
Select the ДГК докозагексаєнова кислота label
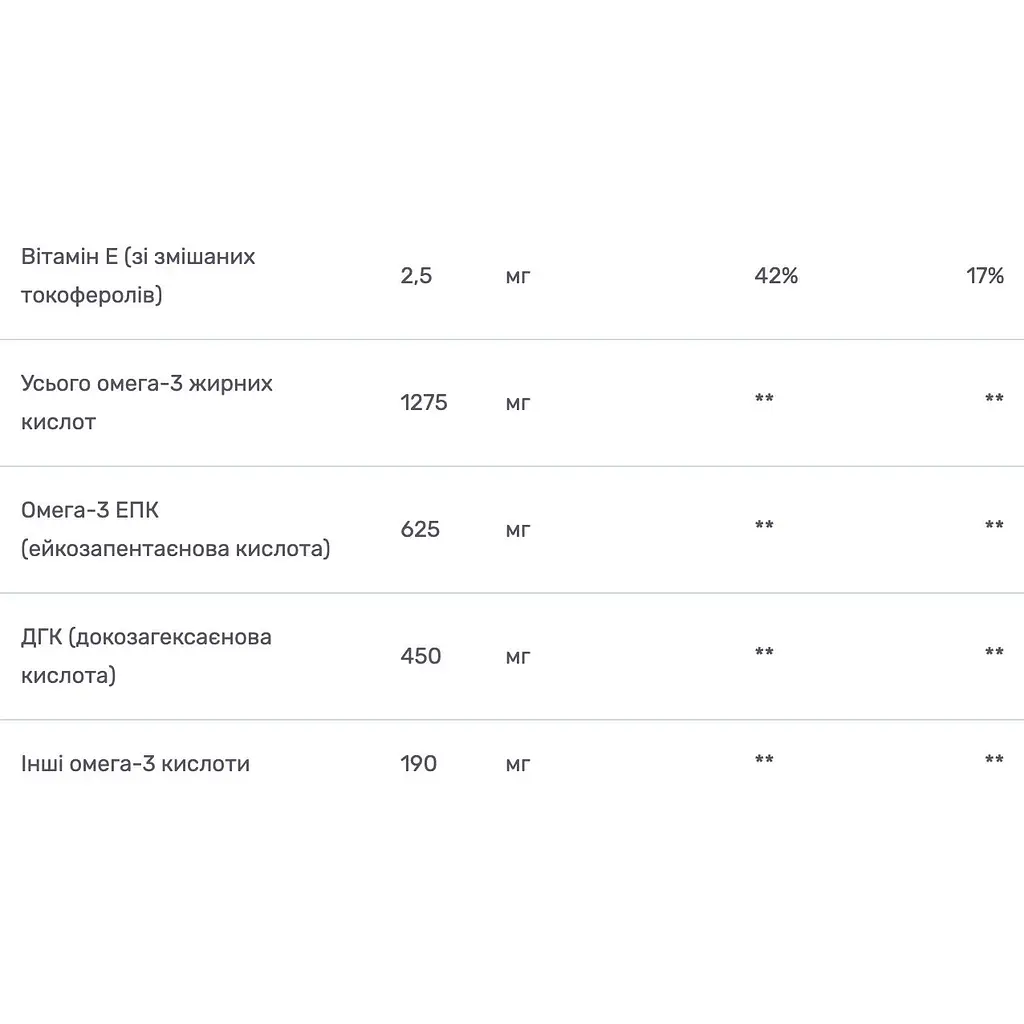pyautogui.click(x=146, y=656)
